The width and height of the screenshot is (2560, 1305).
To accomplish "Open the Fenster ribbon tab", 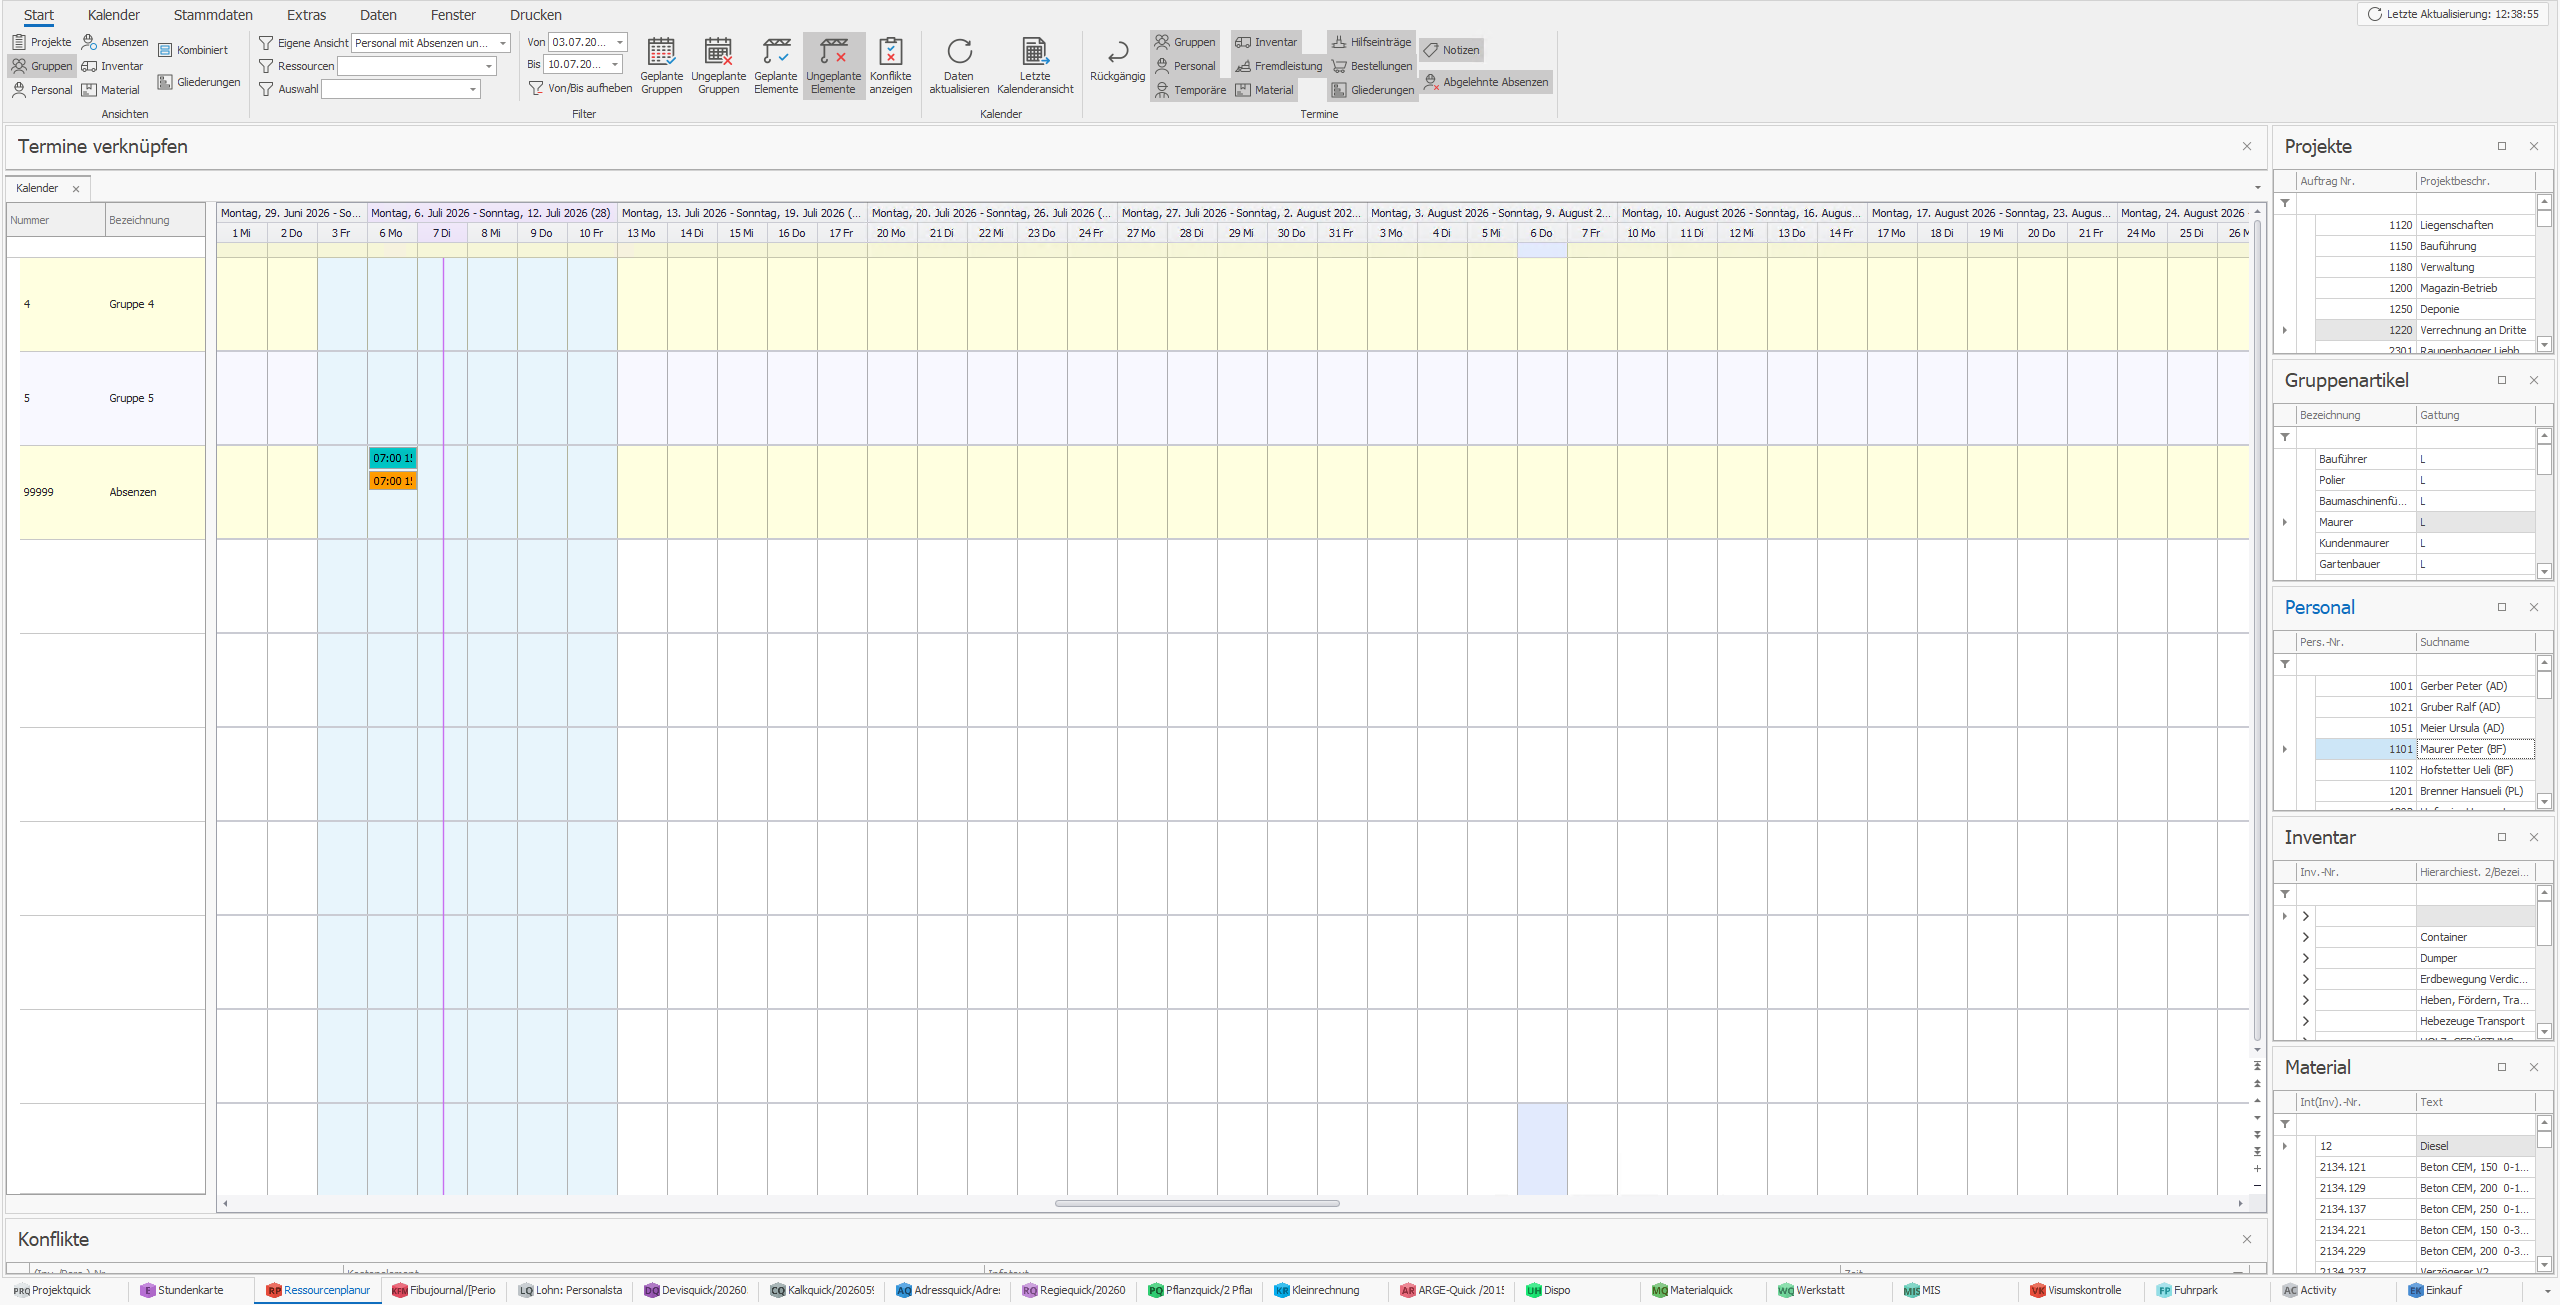I will pos(453,15).
